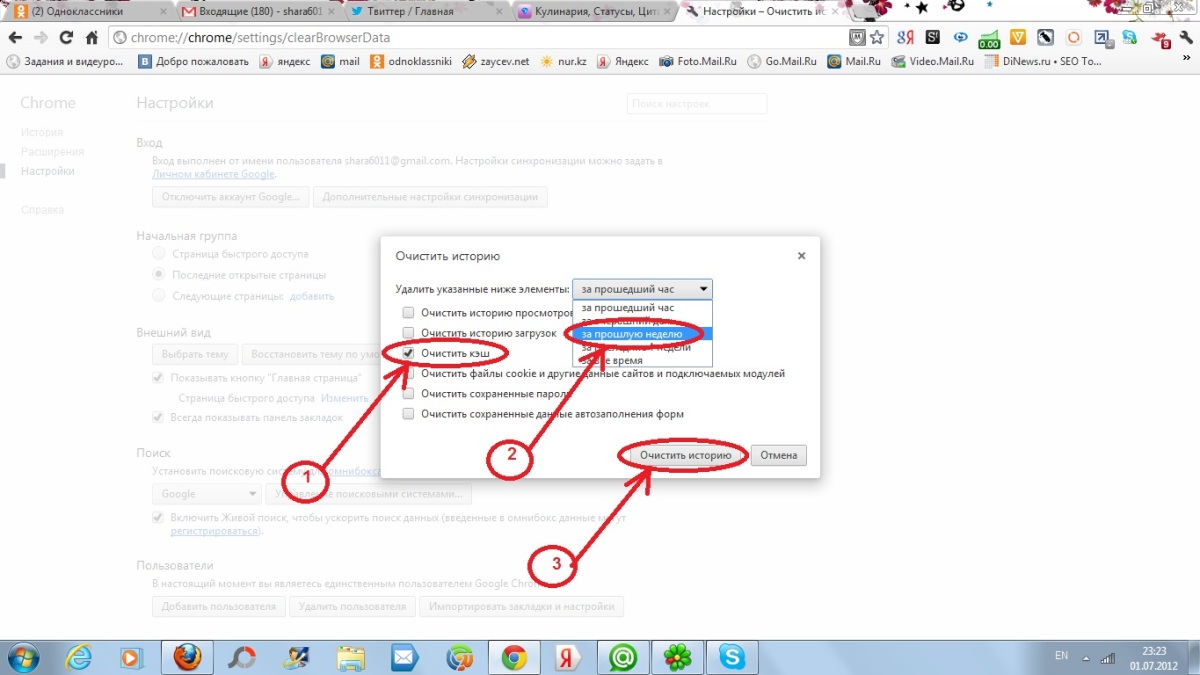Check 'Очистить историю загрузок'

click(x=408, y=332)
